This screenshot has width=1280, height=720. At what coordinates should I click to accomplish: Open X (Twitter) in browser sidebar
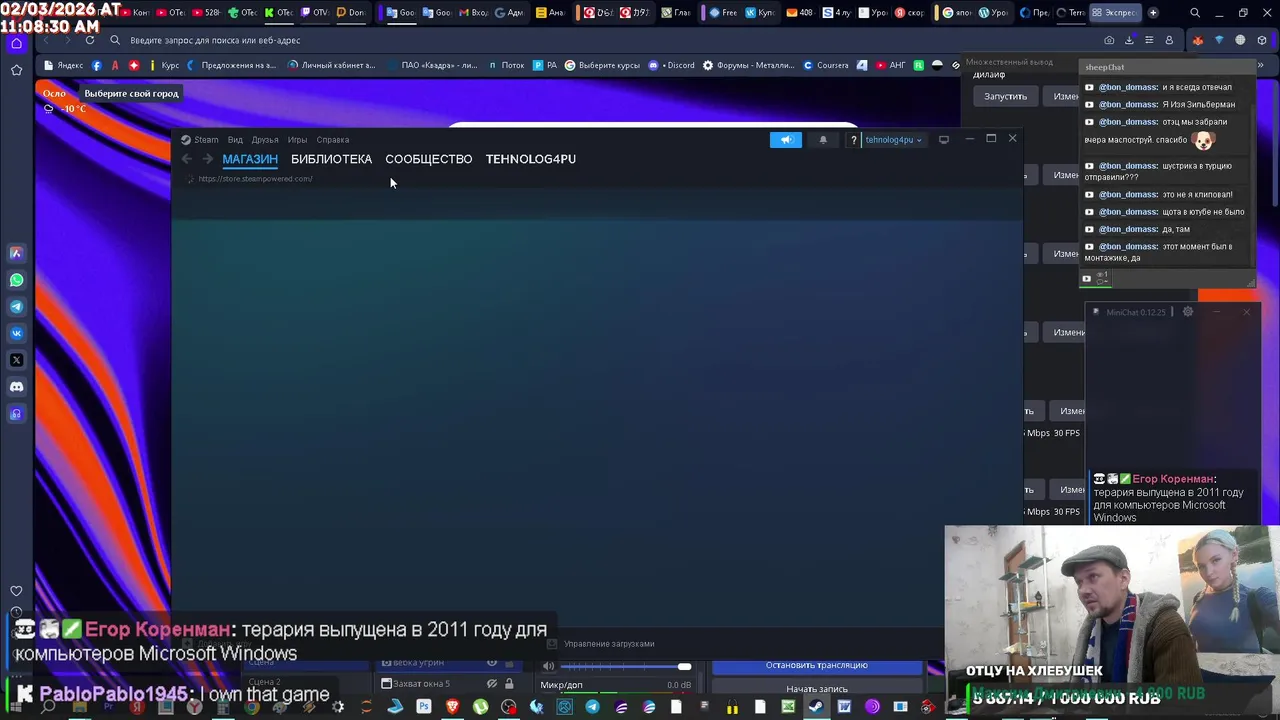[x=16, y=360]
